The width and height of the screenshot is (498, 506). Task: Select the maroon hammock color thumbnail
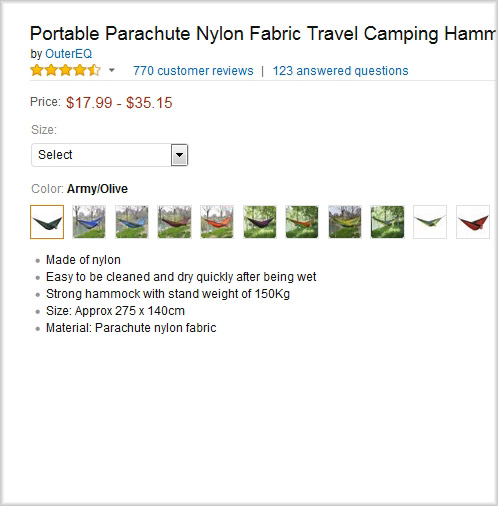pos(174,222)
